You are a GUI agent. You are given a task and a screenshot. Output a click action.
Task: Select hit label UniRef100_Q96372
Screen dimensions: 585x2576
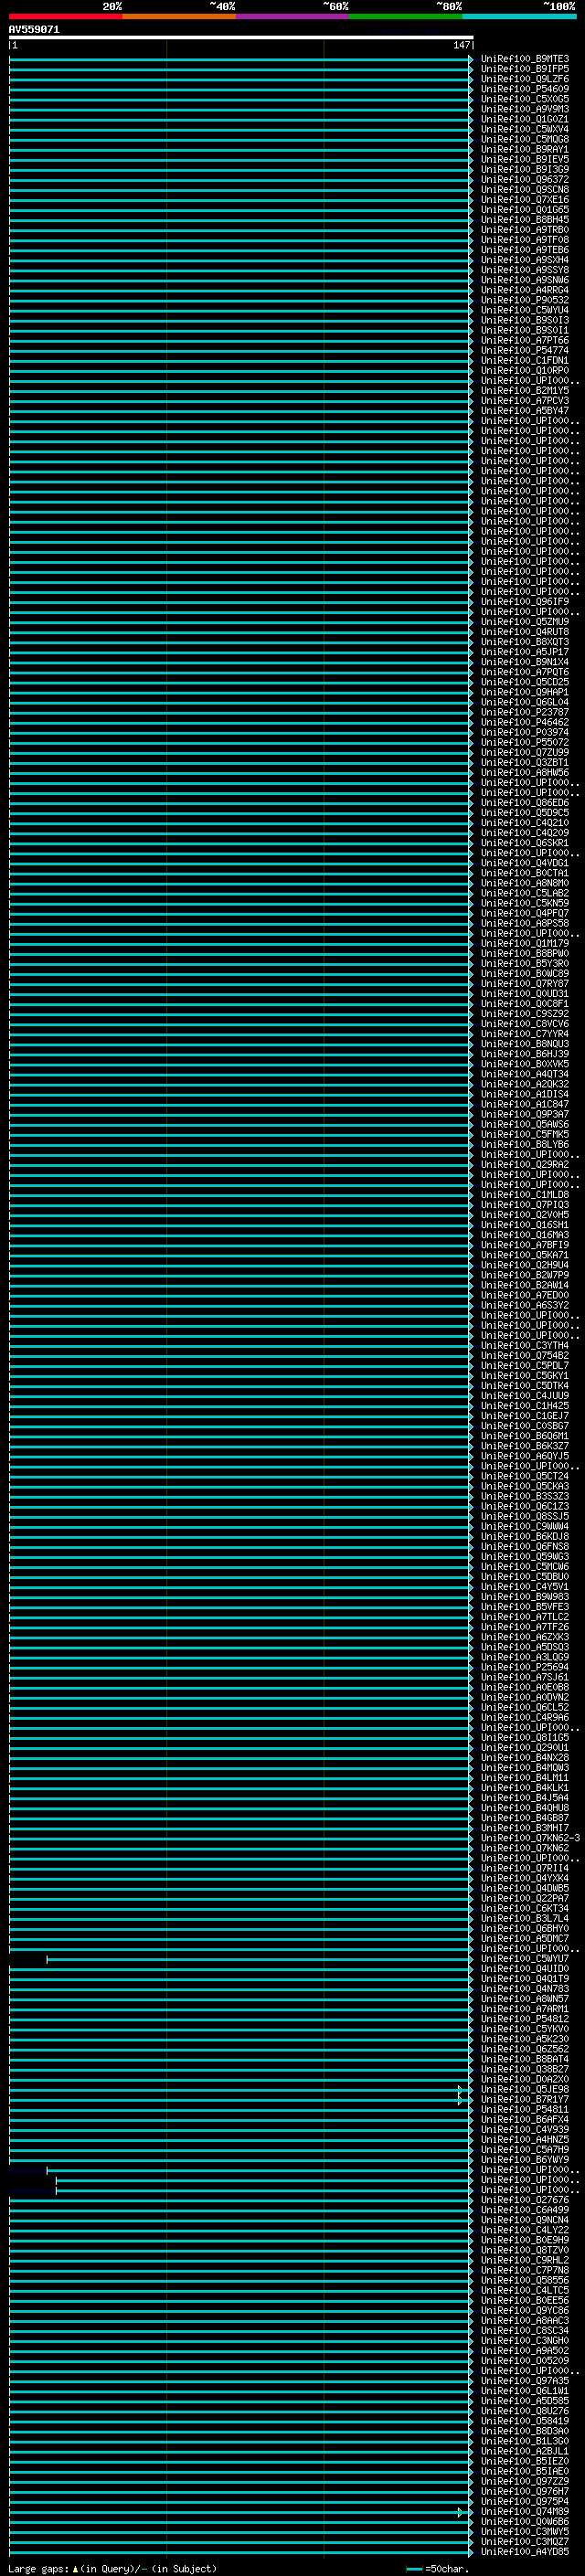pyautogui.click(x=525, y=179)
